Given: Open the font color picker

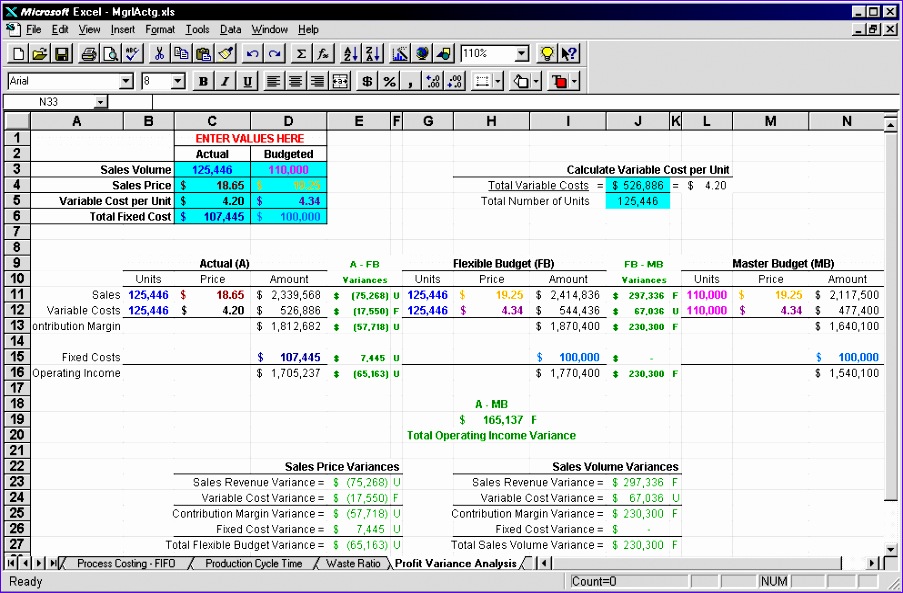Looking at the screenshot, I should [x=575, y=81].
